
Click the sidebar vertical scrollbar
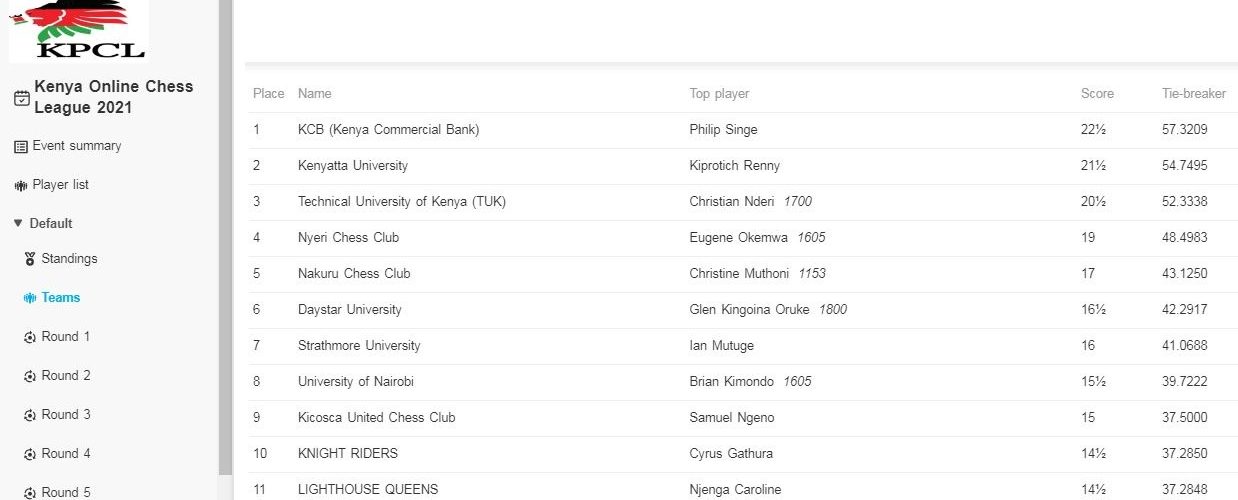pyautogui.click(x=225, y=238)
